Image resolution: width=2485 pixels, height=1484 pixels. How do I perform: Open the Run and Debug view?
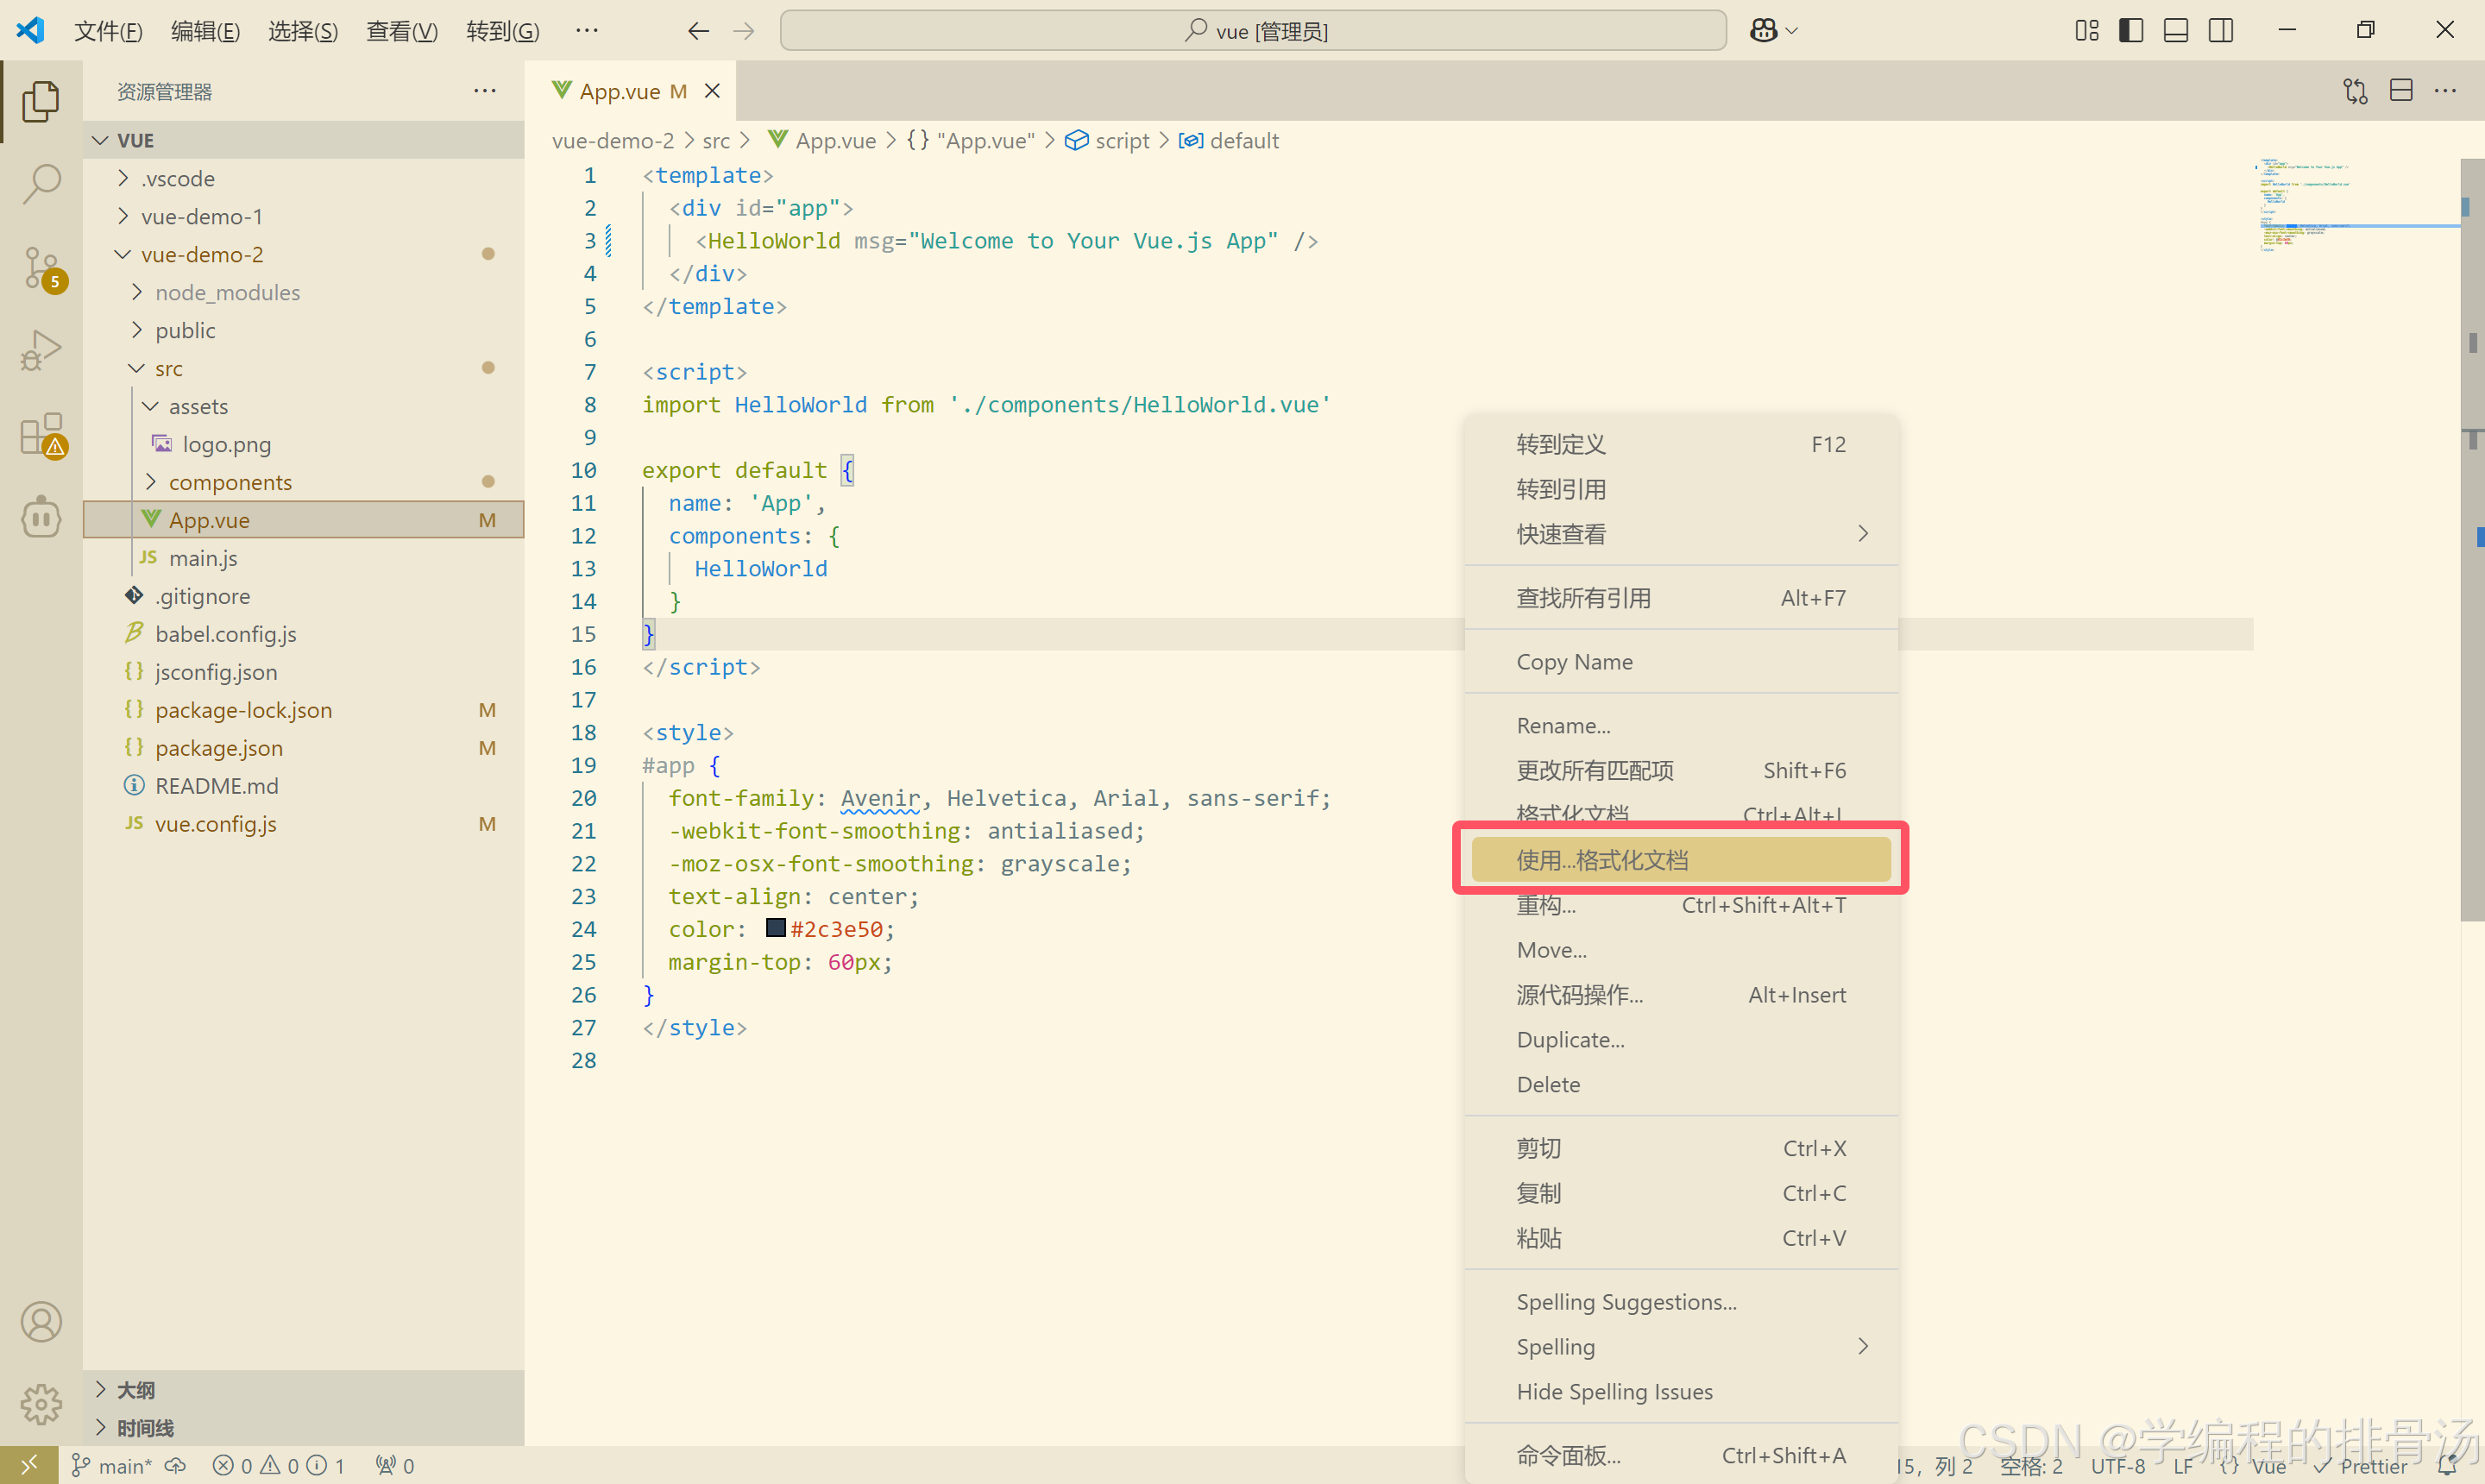coord(41,350)
